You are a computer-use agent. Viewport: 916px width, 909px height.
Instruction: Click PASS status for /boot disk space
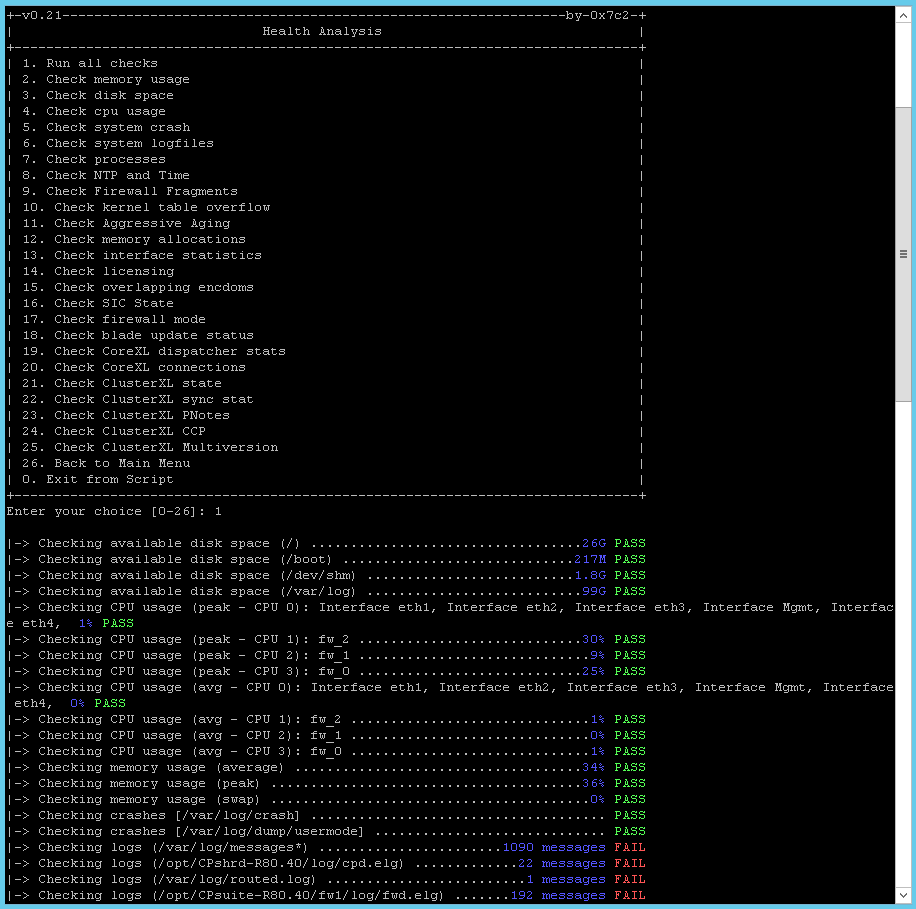(x=630, y=559)
